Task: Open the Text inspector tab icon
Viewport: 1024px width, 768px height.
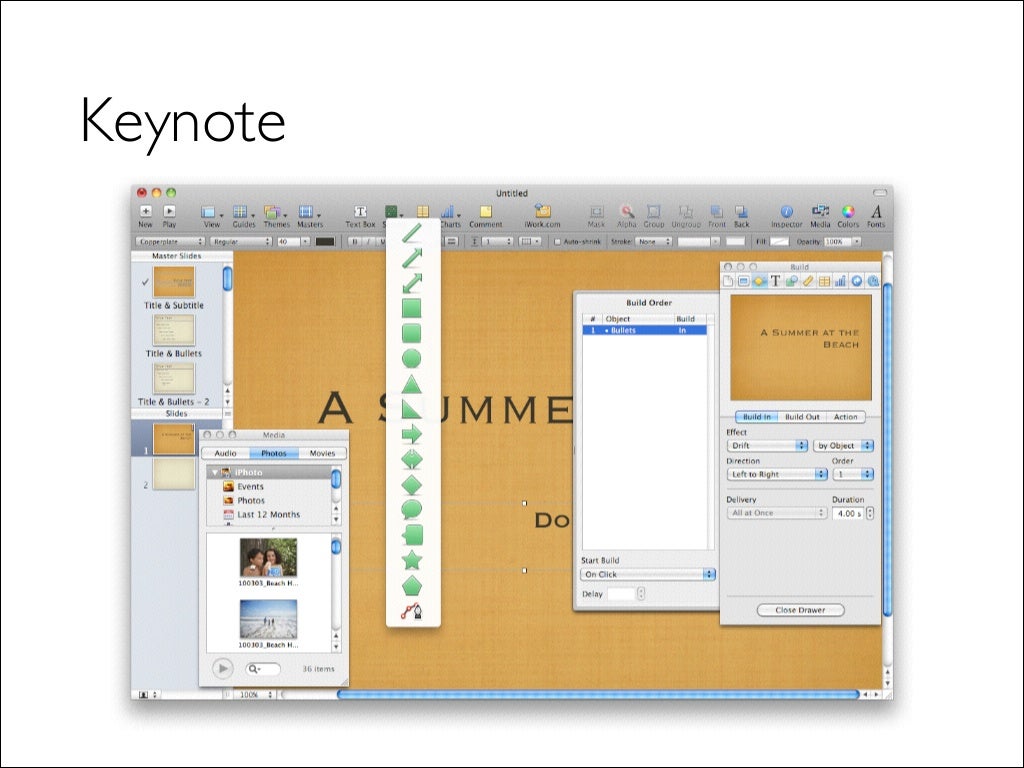Action: pos(775,281)
